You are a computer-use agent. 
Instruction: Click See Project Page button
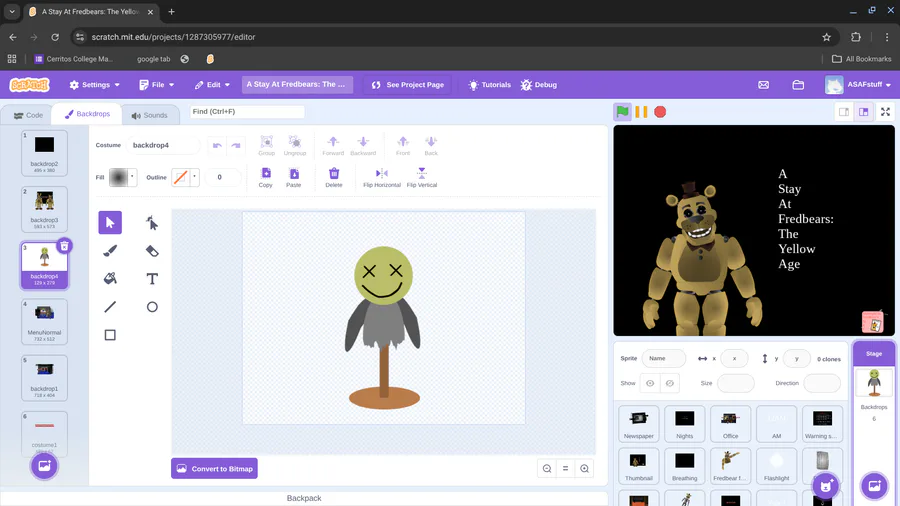408,85
